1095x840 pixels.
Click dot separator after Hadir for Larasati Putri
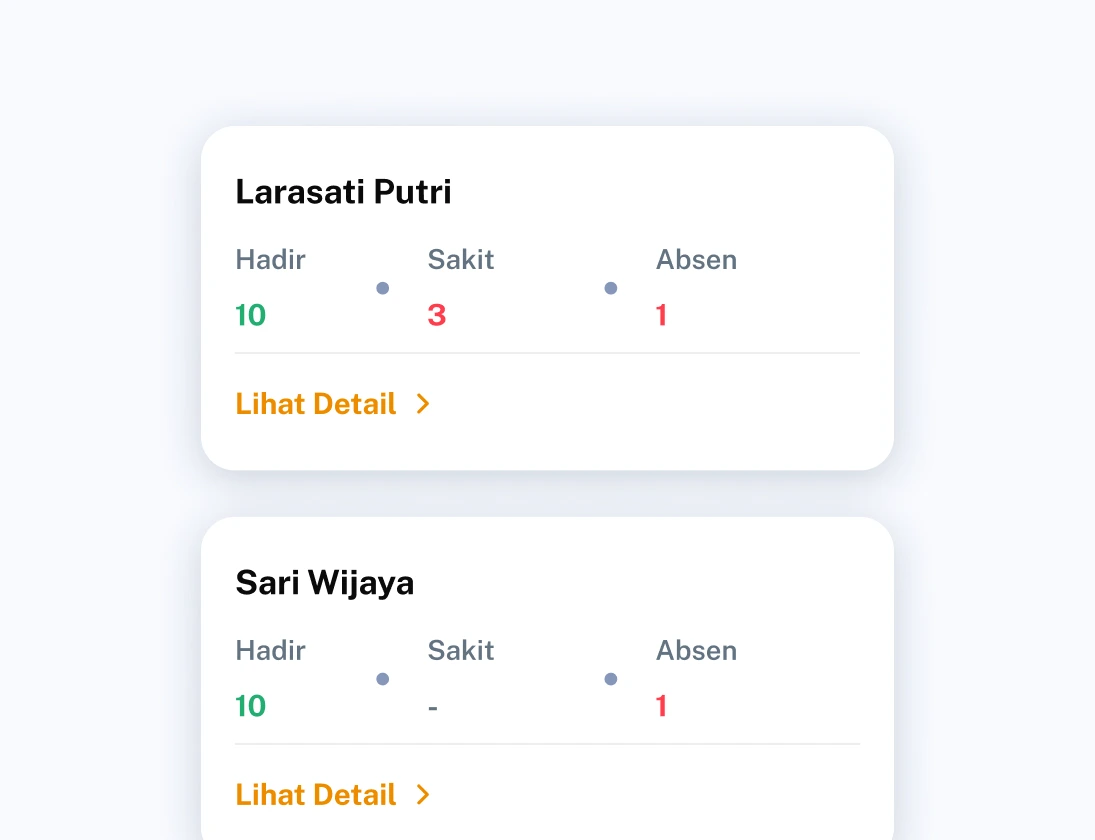click(382, 288)
